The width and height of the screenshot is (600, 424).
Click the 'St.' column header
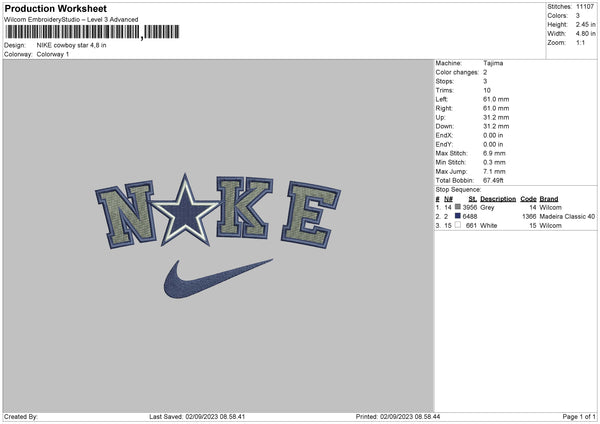(472, 199)
